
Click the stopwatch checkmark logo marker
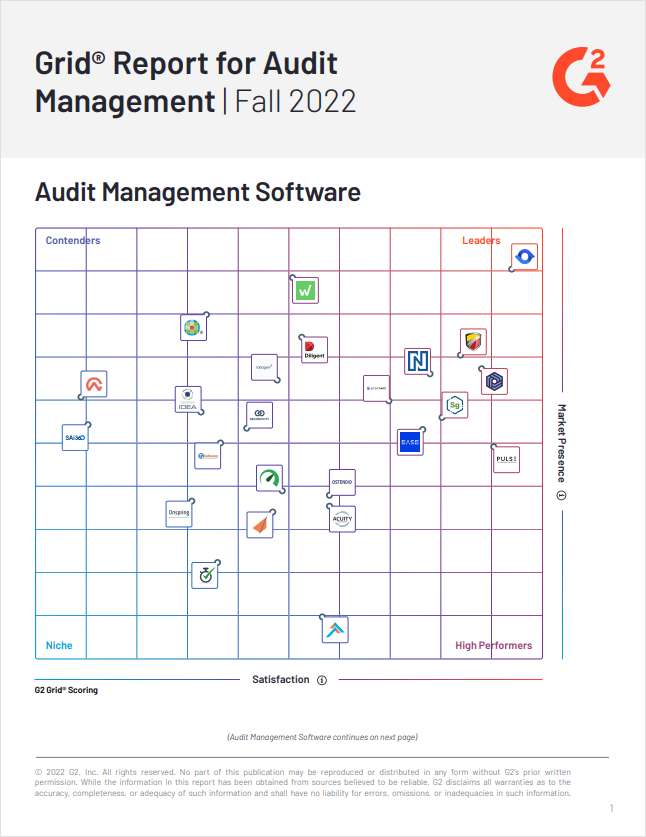(x=205, y=575)
